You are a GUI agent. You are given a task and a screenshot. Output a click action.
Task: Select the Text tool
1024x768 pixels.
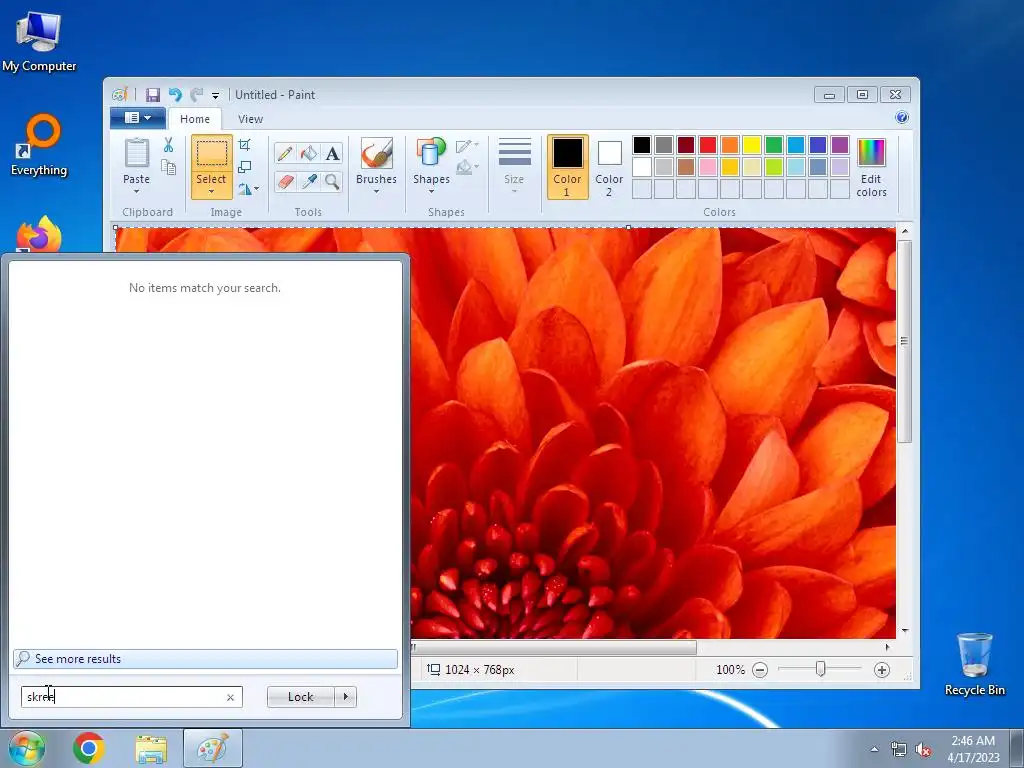click(332, 153)
